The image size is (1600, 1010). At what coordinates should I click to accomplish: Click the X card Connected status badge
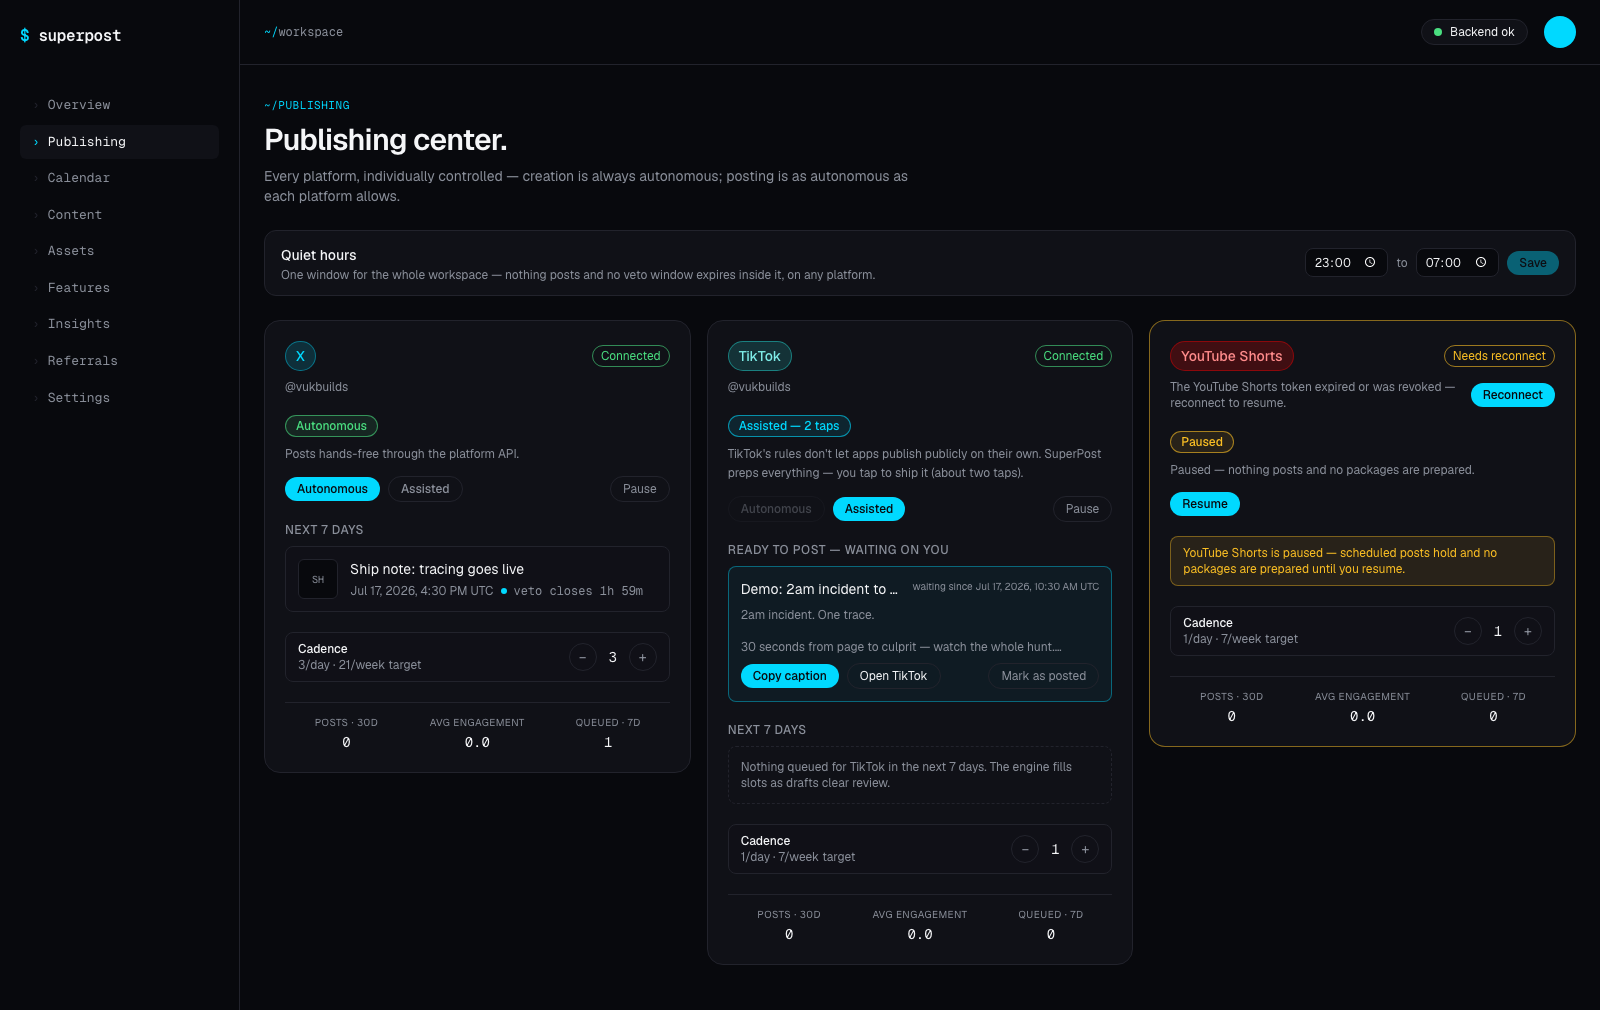630,356
